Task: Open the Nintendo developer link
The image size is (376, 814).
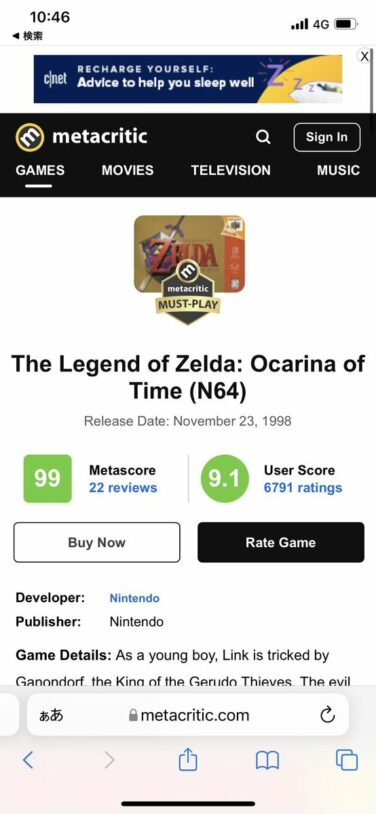Action: click(x=135, y=598)
